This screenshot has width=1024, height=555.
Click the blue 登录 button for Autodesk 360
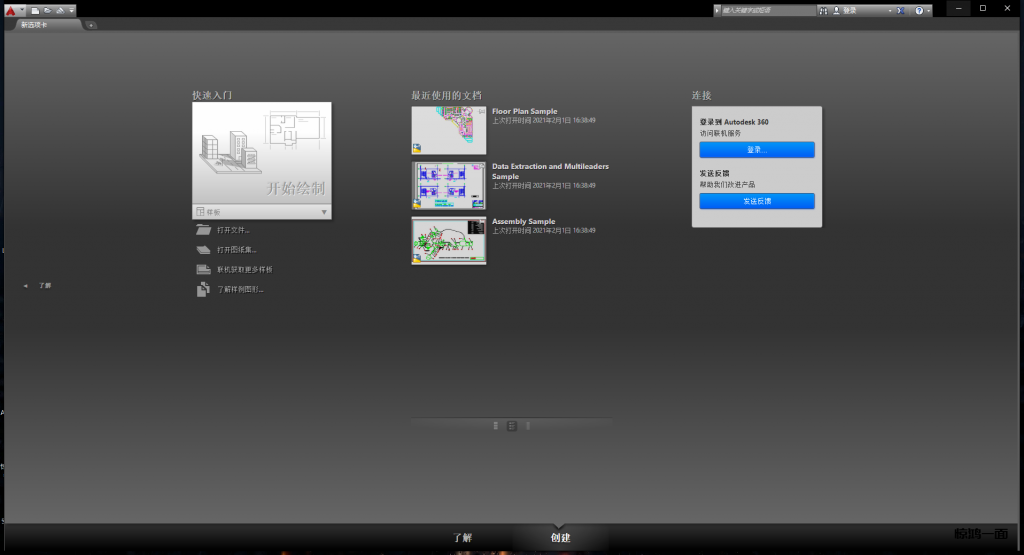coord(756,150)
